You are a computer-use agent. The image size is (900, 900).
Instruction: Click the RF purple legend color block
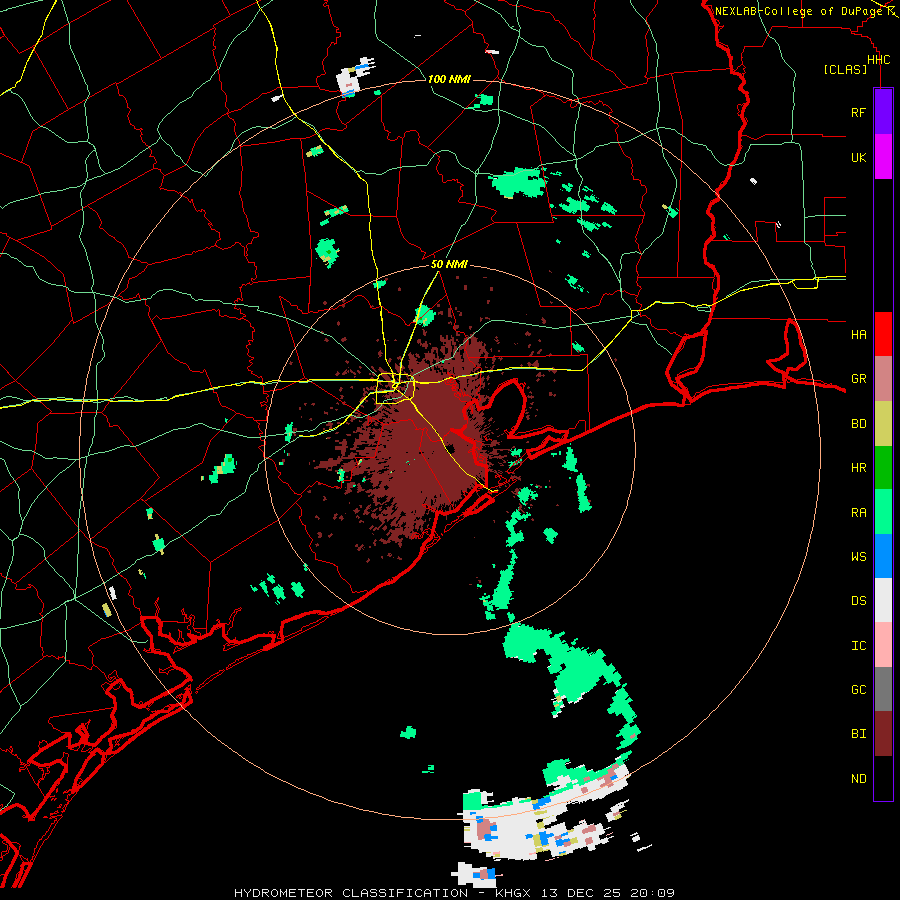tap(883, 112)
